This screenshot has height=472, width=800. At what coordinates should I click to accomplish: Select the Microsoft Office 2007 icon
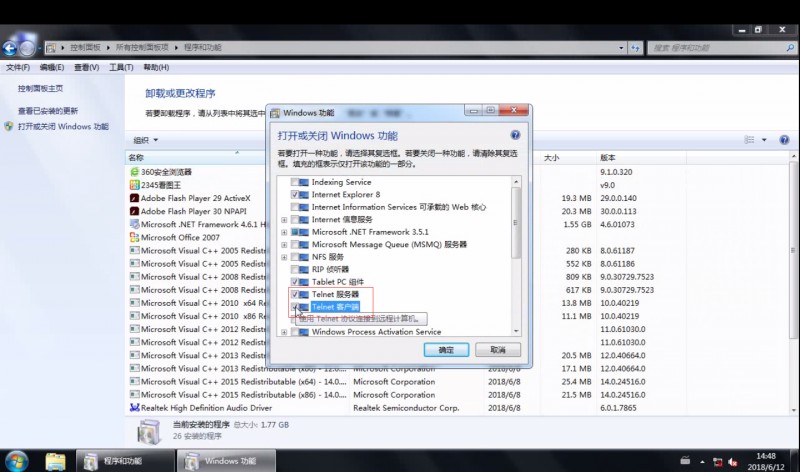[x=134, y=237]
